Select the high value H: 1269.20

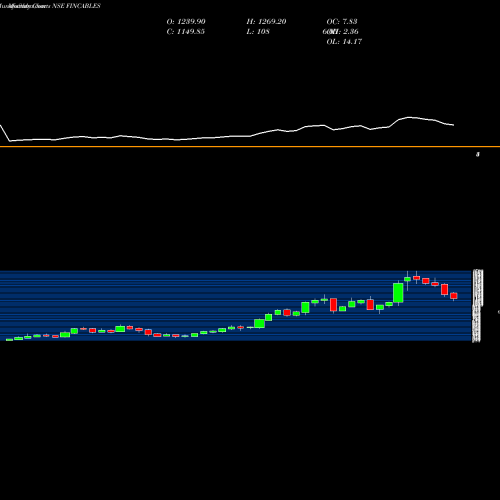(x=266, y=22)
